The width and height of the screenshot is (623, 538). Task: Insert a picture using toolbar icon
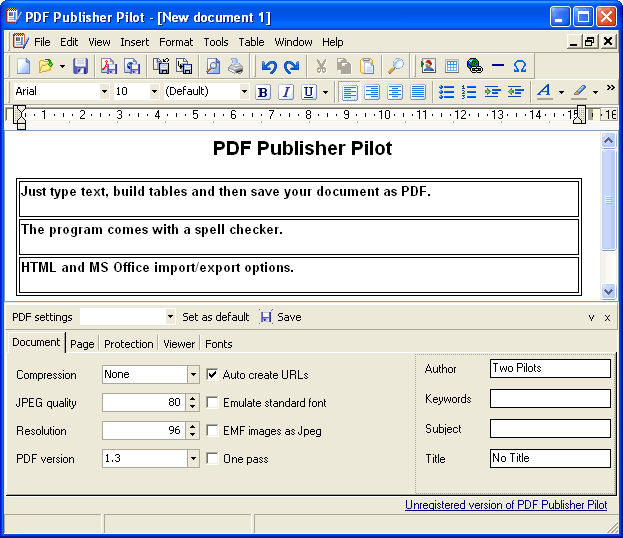click(428, 66)
